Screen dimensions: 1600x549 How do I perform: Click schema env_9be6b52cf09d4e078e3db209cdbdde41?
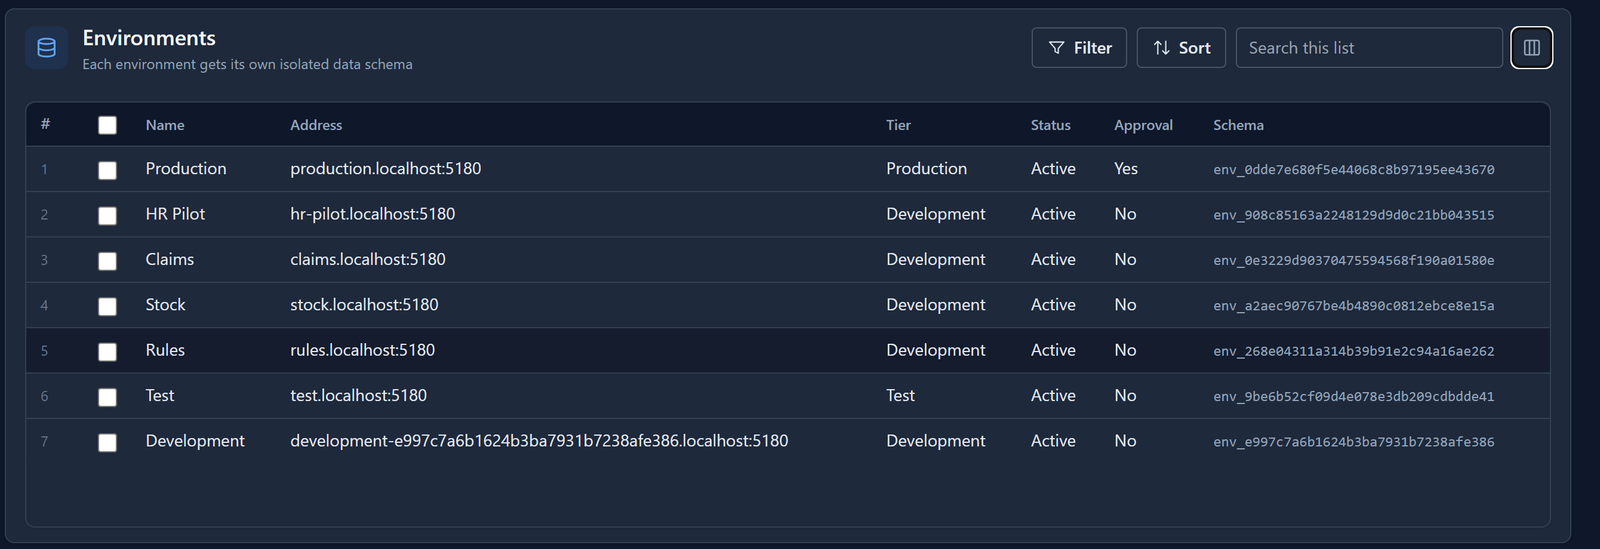[x=1354, y=397]
